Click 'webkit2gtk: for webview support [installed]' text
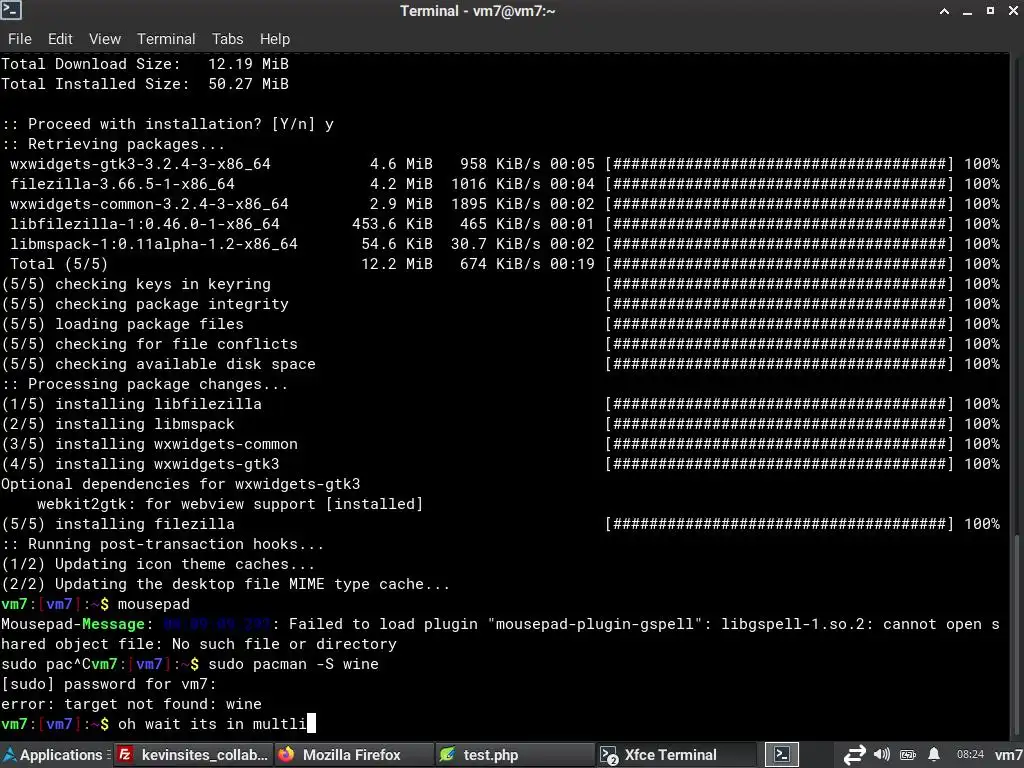This screenshot has width=1024, height=768. (230, 504)
